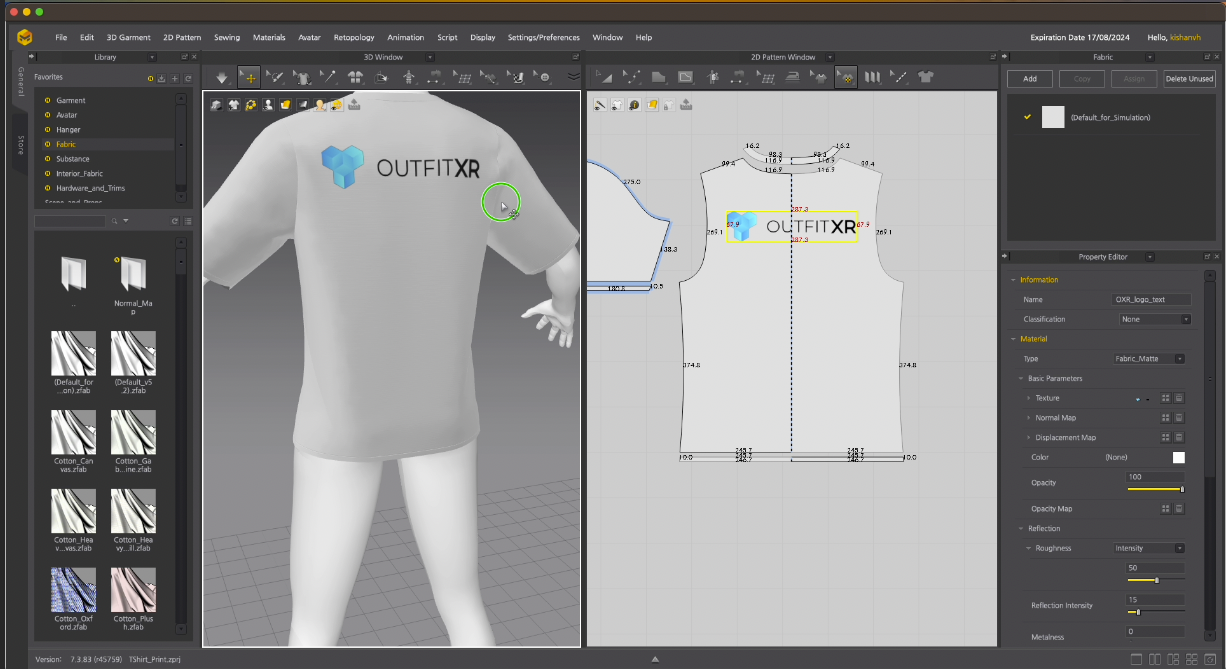1226x669 pixels.
Task: Open the material Type dropdown showing Fabric_Matte
Action: tap(1149, 358)
